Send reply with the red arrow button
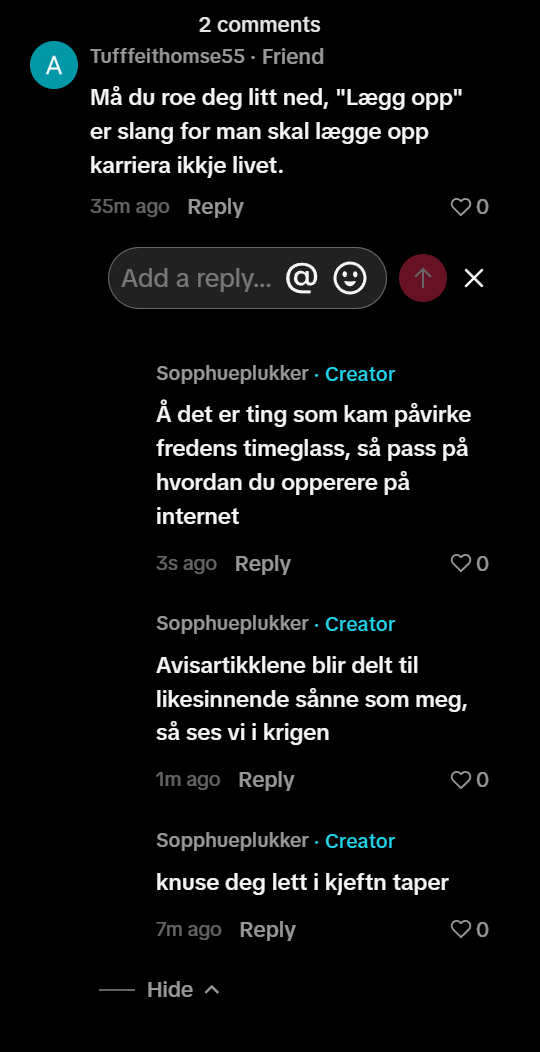 coord(423,278)
